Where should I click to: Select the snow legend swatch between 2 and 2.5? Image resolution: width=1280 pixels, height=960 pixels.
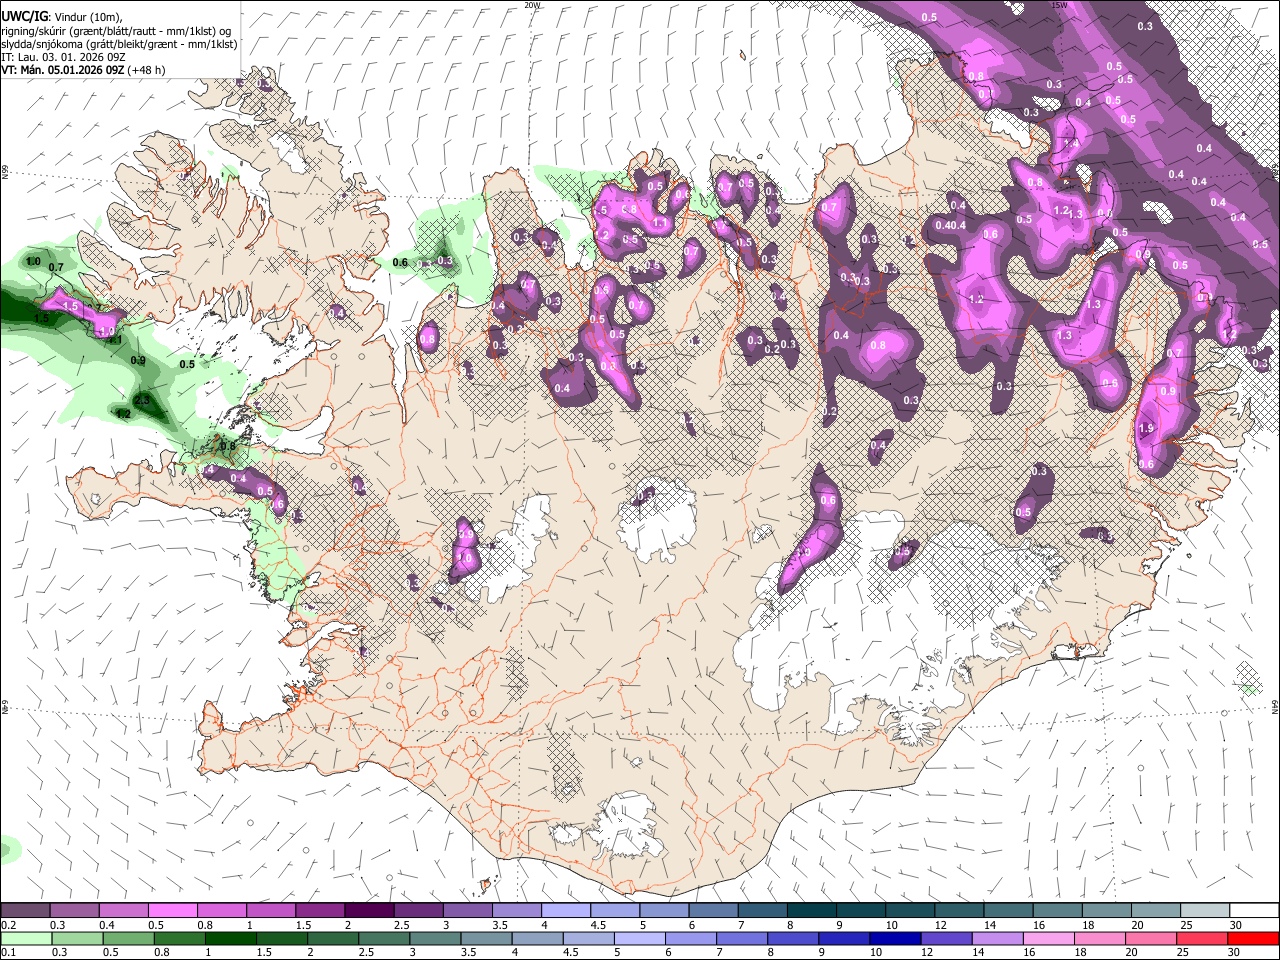[x=368, y=910]
